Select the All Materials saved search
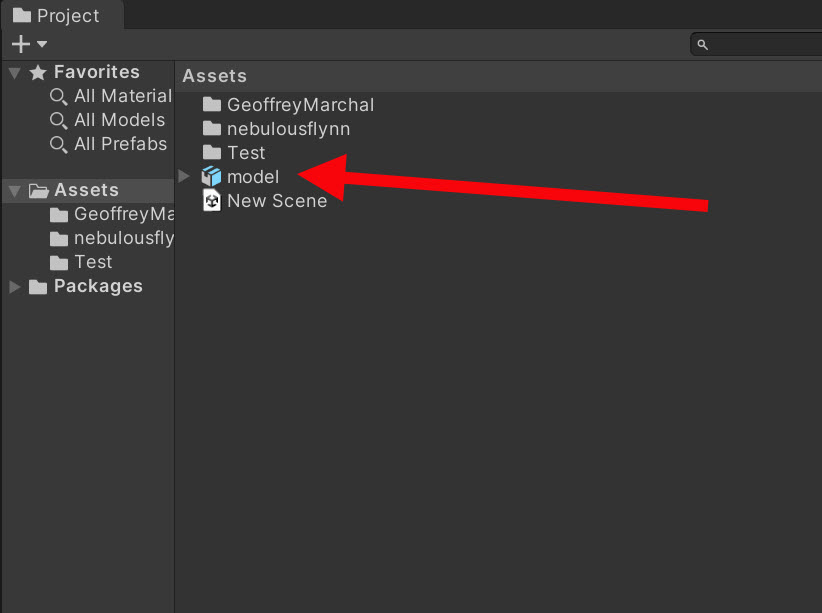The height and width of the screenshot is (613, 822). coord(123,96)
